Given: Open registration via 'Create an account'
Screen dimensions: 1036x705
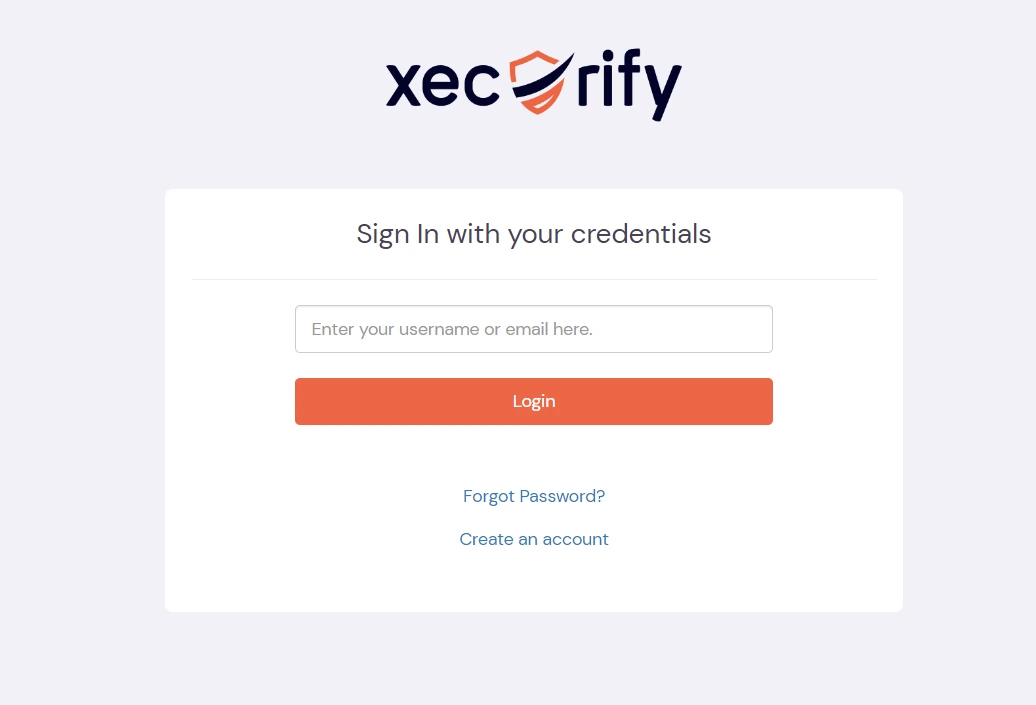Looking at the screenshot, I should pos(534,539).
